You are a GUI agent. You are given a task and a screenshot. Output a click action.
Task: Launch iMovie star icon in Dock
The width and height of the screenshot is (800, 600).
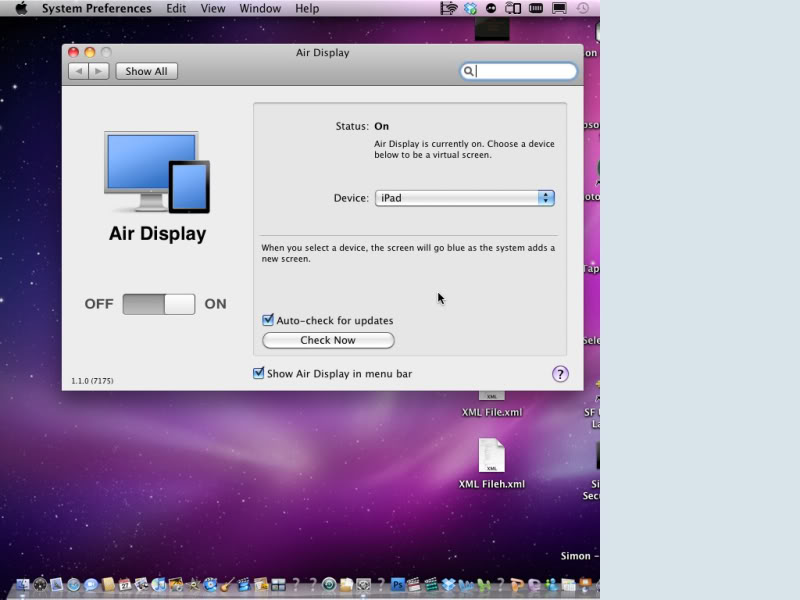(193, 585)
